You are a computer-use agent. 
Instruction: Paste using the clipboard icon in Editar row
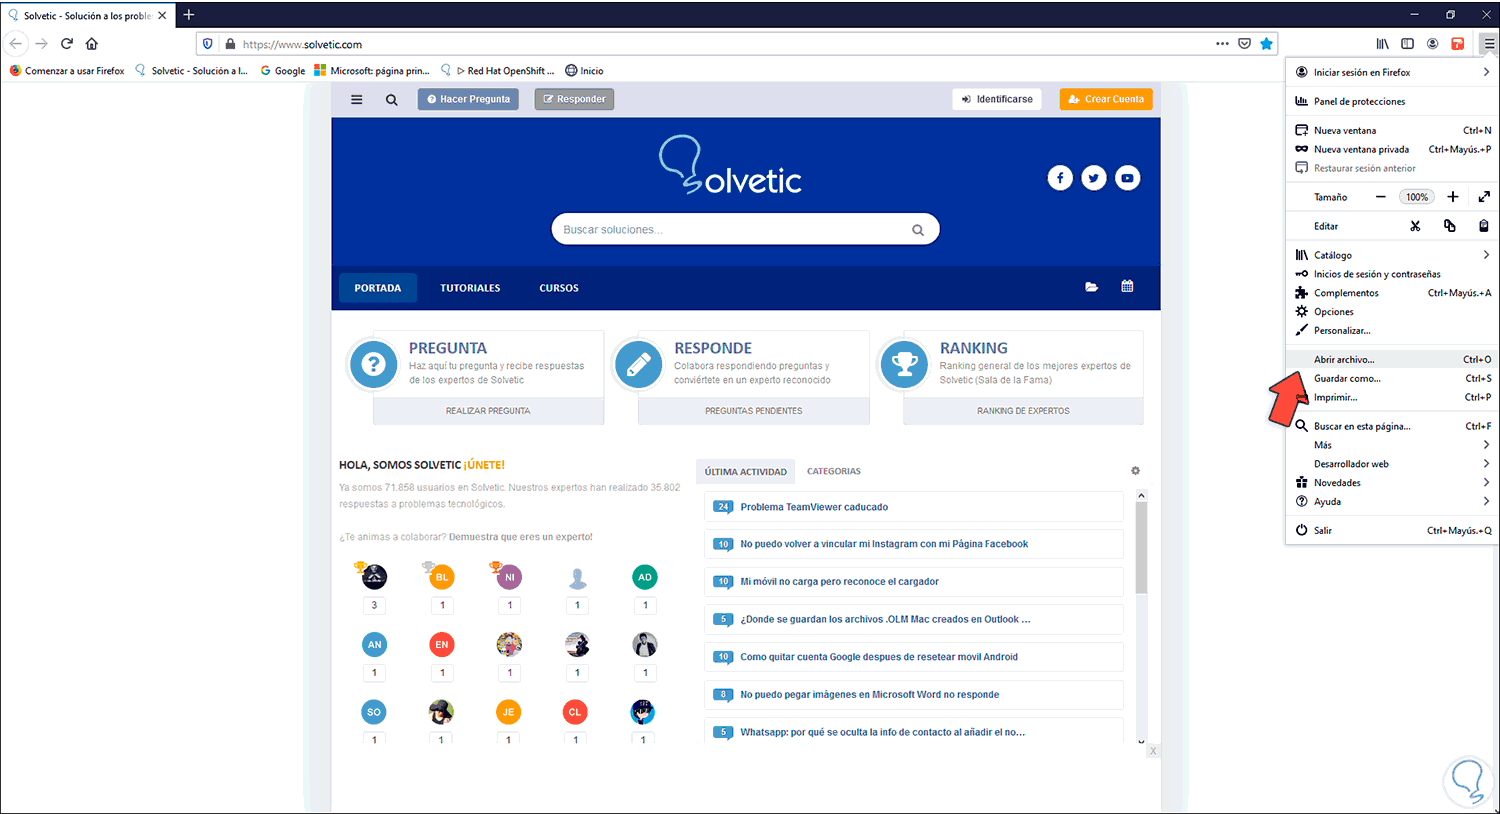point(1484,226)
